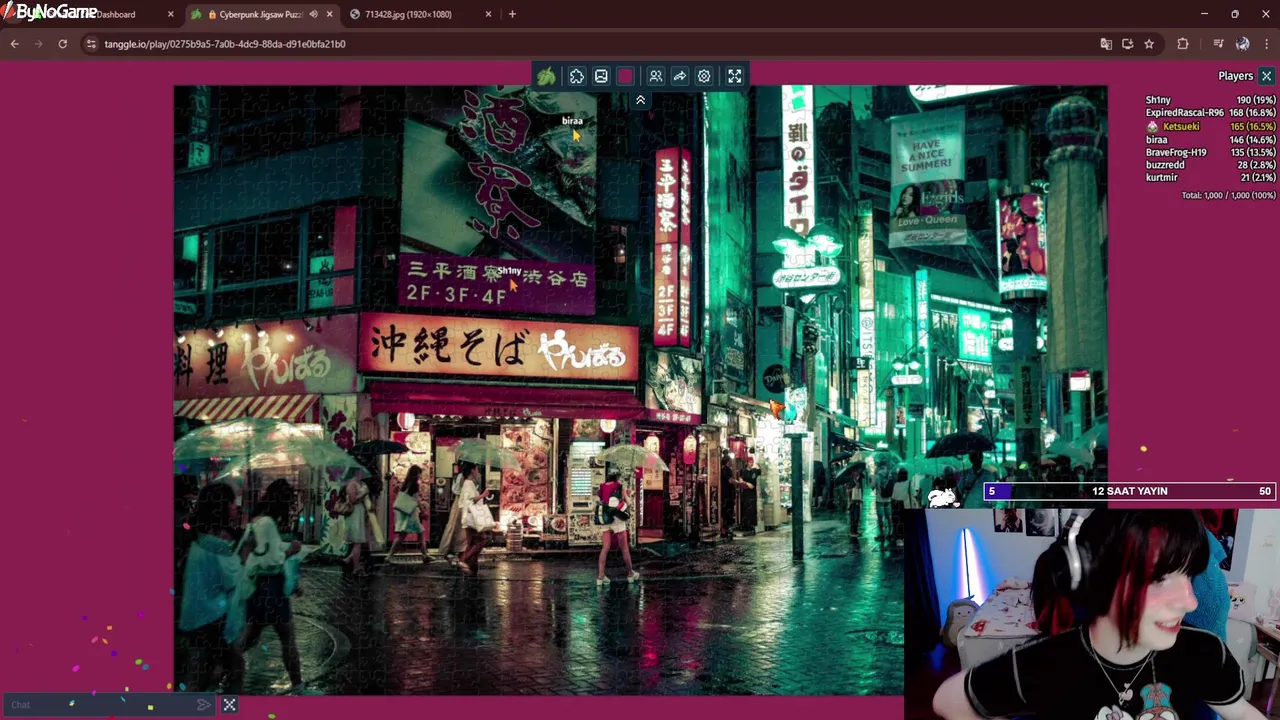Switch to the Dashboard tab
The image size is (1280, 720).
pos(117,14)
